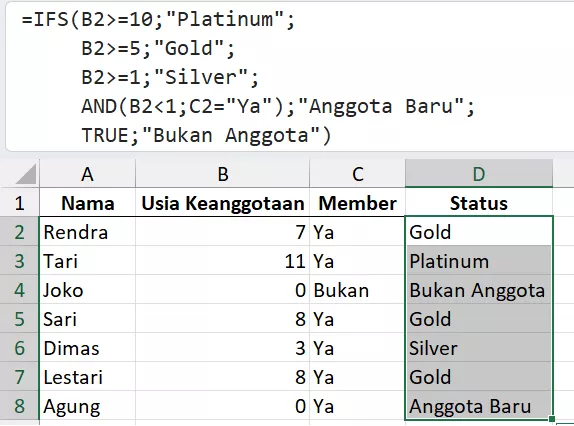This screenshot has width=574, height=426.
Task: Select row 7 header
Action: [19, 377]
